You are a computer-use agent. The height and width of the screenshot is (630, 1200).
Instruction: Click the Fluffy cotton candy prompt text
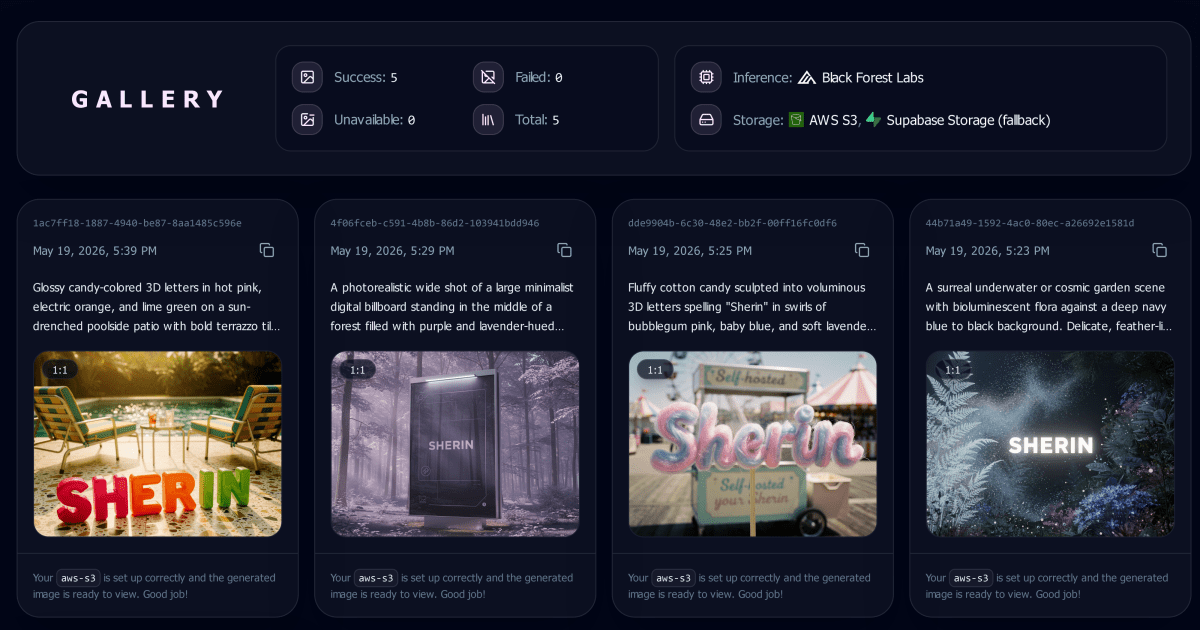tap(752, 306)
